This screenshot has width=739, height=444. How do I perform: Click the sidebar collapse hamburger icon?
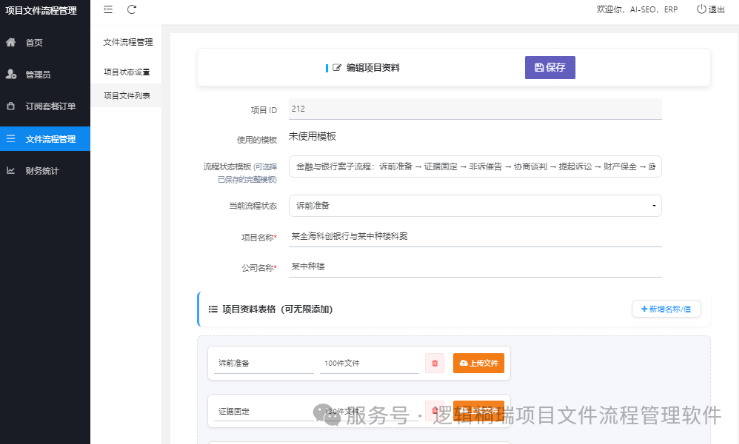(108, 9)
